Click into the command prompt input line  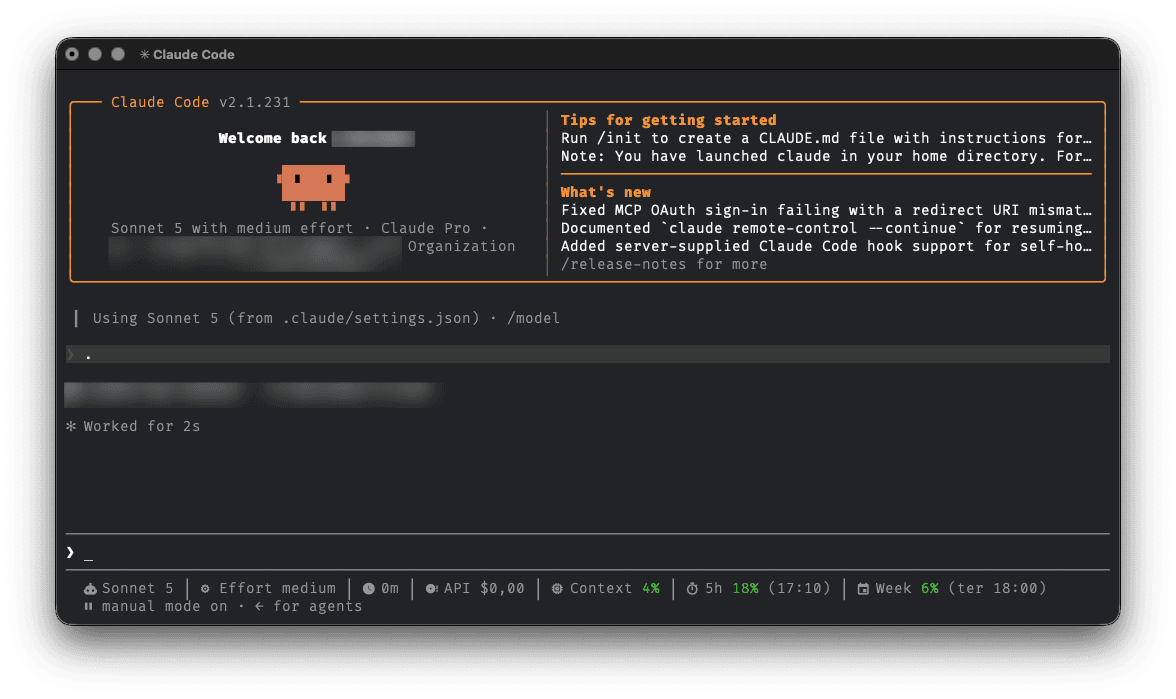click(x=587, y=552)
